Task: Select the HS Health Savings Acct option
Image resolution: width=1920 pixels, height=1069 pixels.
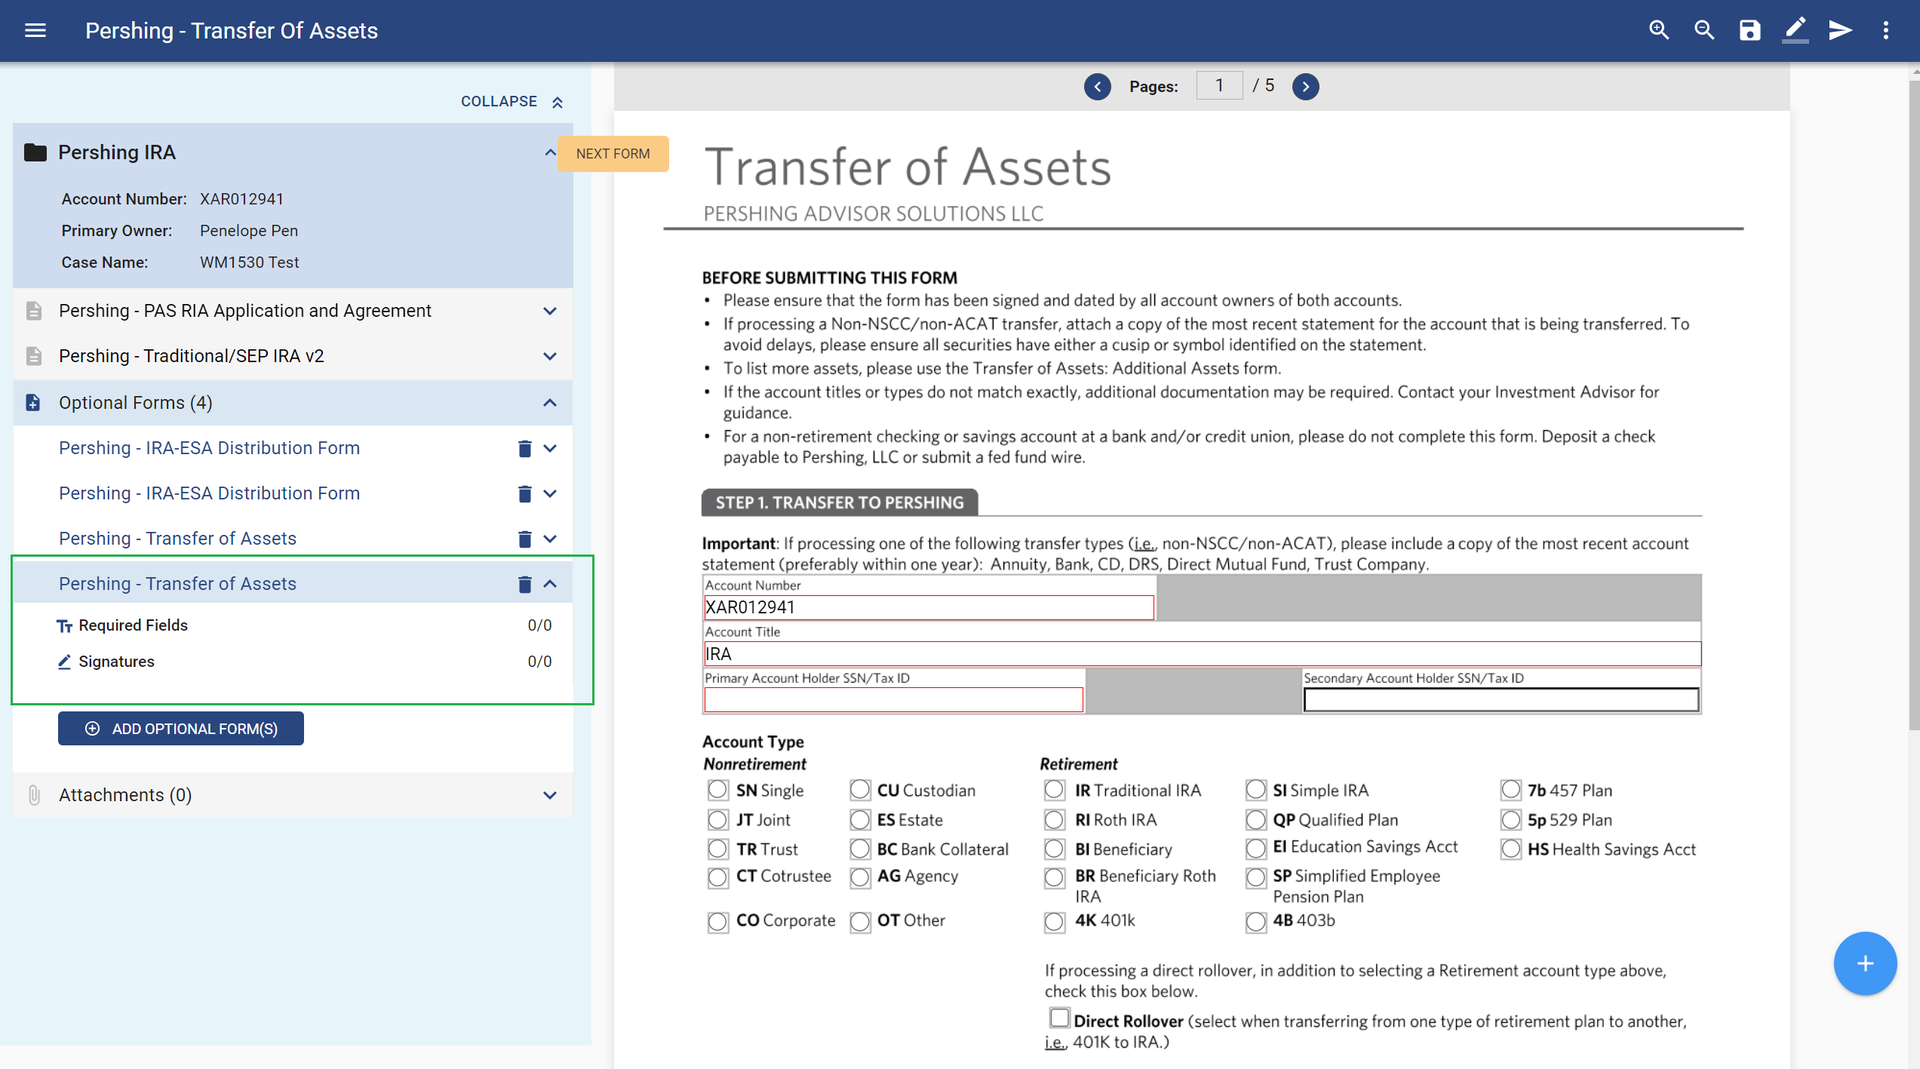Action: [1511, 849]
